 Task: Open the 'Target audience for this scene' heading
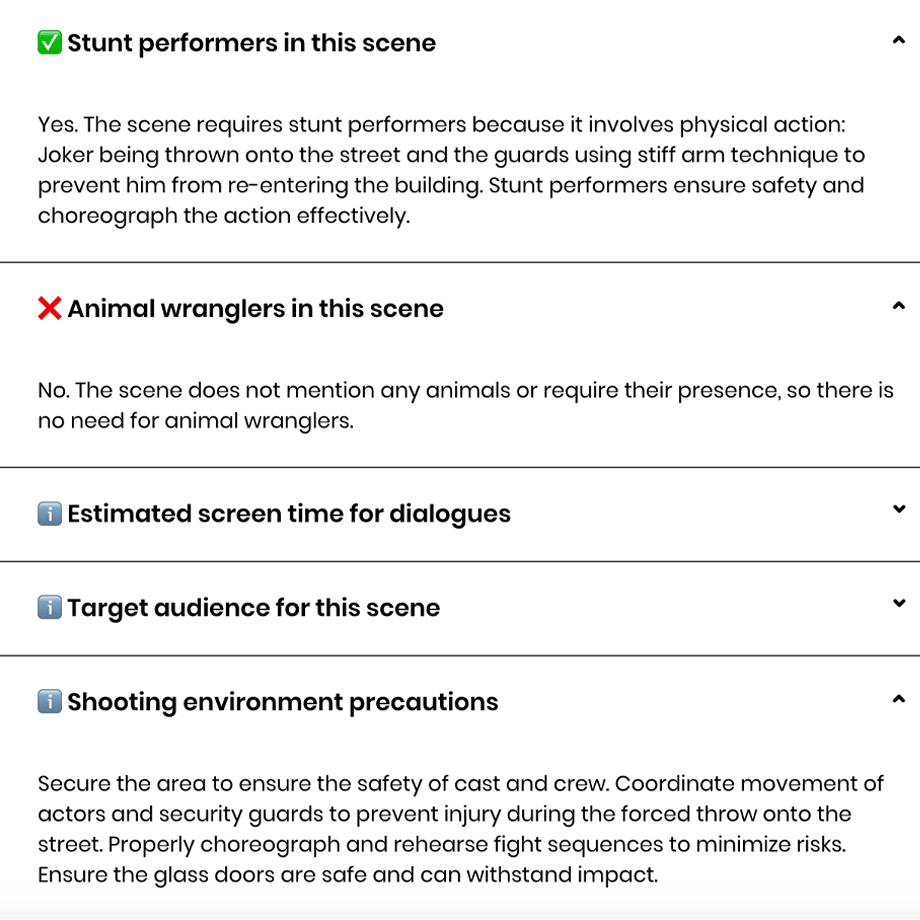253,608
